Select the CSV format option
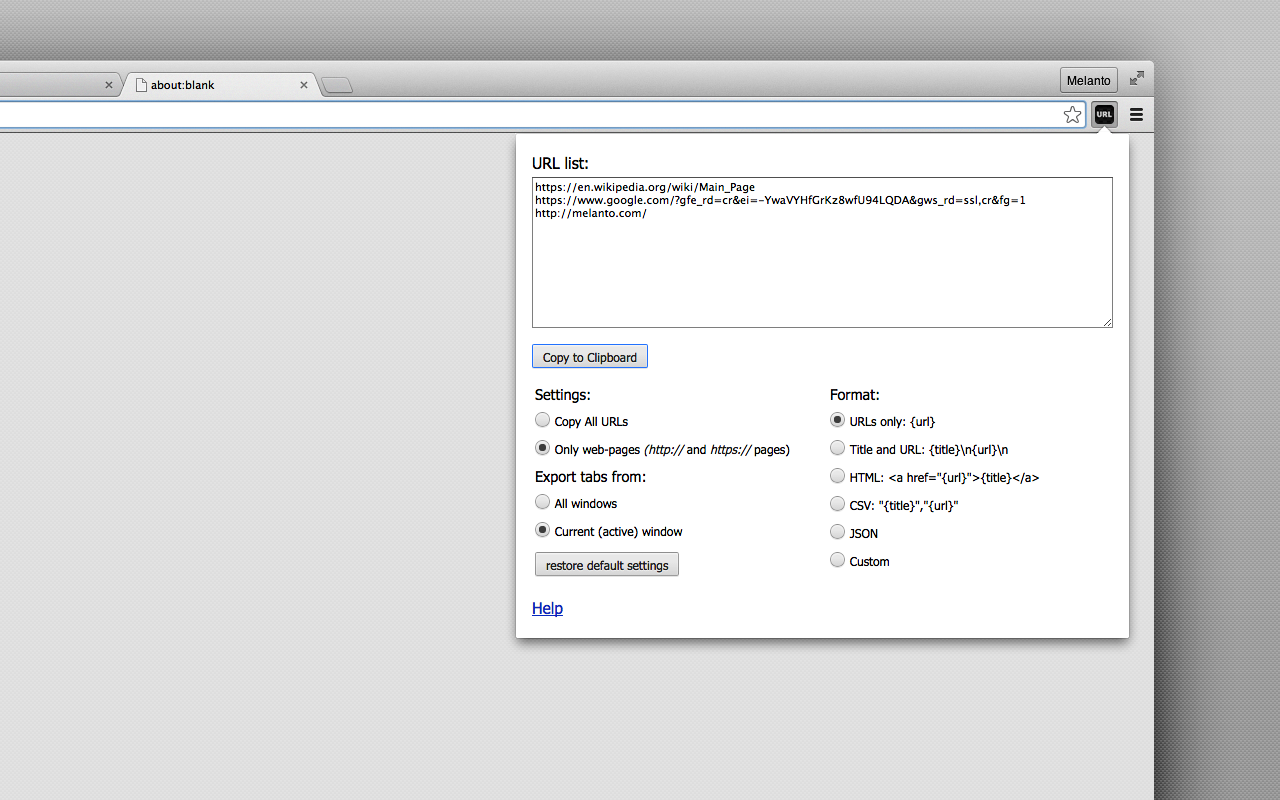Screen dimensions: 1280x800 click(x=837, y=504)
